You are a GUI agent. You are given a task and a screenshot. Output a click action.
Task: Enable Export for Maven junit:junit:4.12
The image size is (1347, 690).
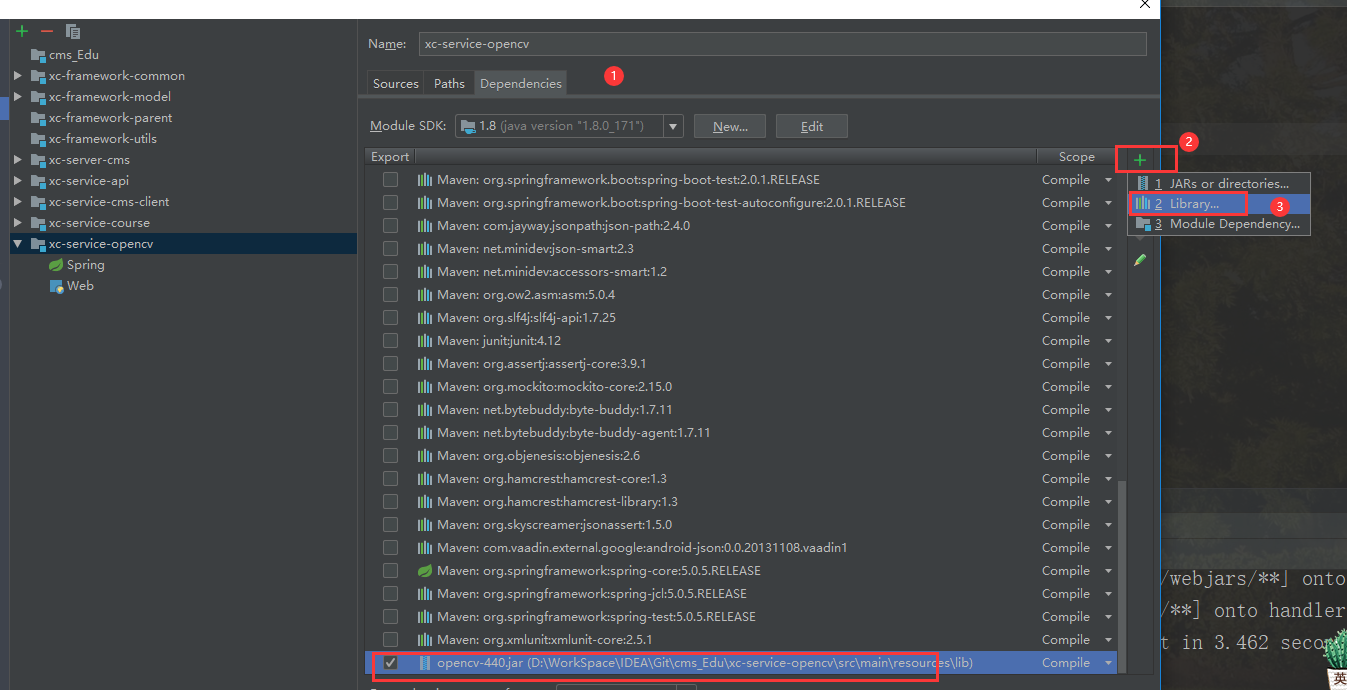[390, 340]
